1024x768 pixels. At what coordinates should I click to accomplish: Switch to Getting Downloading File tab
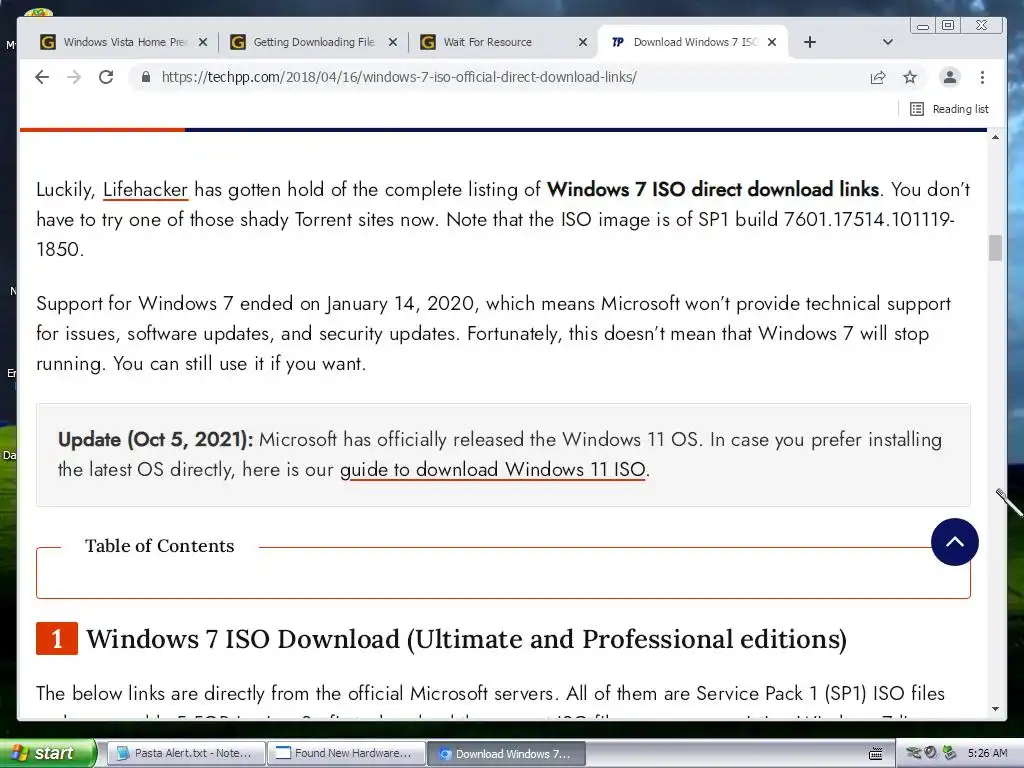pyautogui.click(x=313, y=42)
